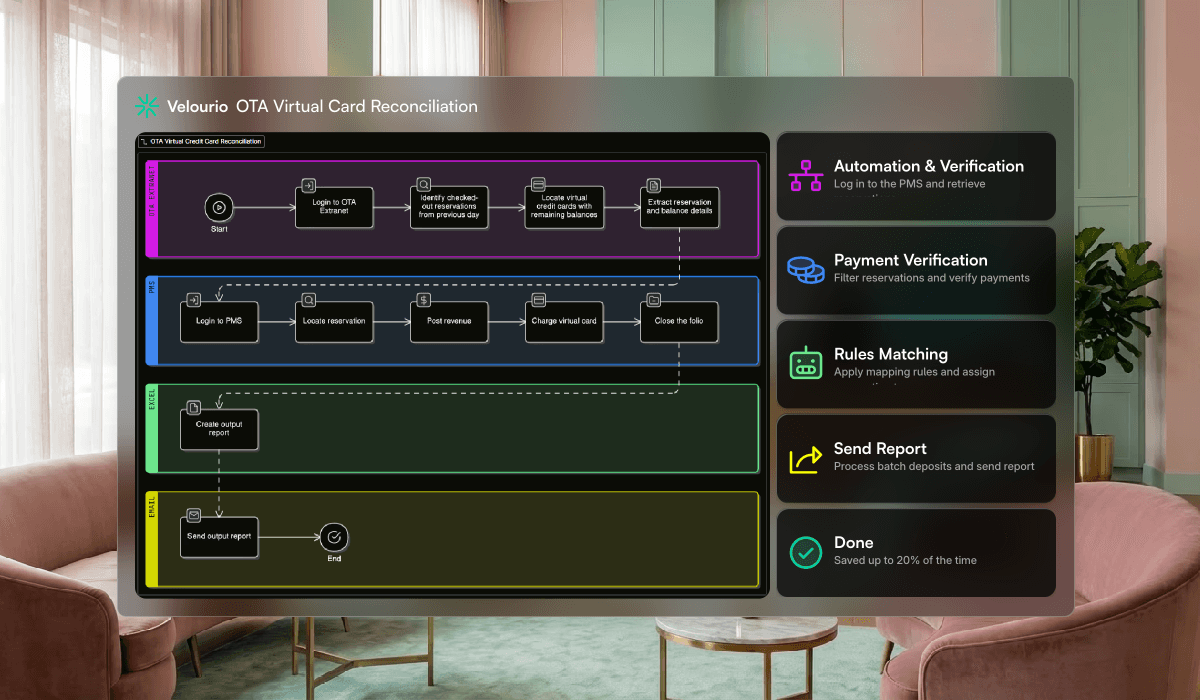The image size is (1200, 700).
Task: Click the green Excel lane label
Action: (152, 428)
